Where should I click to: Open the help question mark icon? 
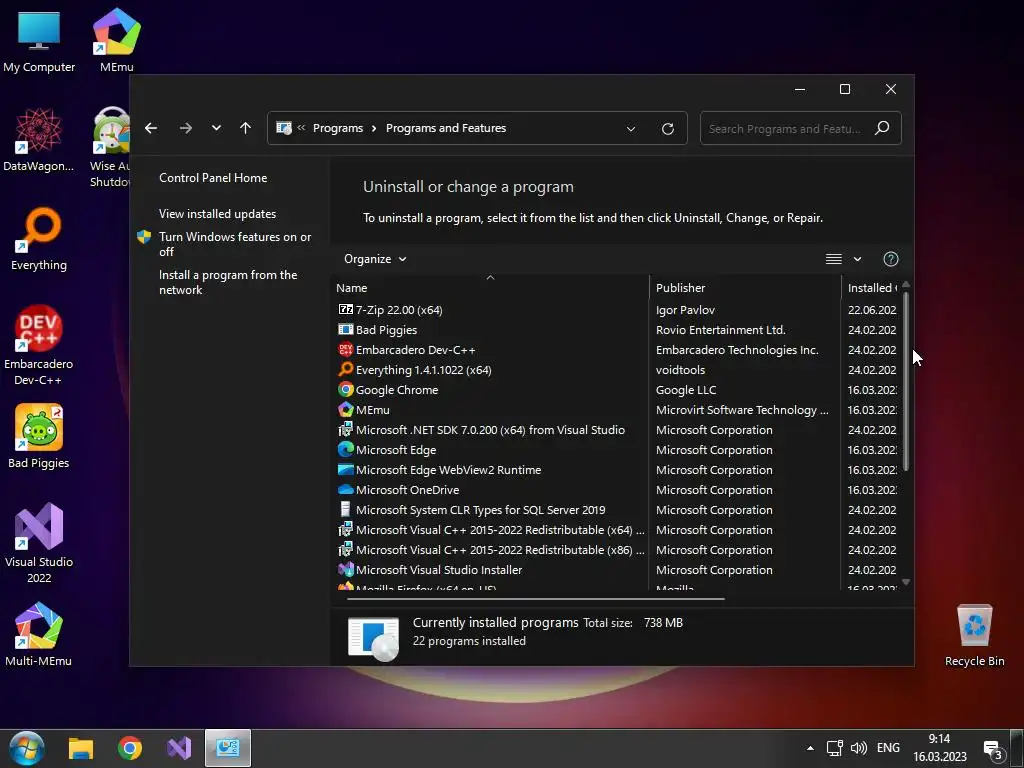pos(891,259)
